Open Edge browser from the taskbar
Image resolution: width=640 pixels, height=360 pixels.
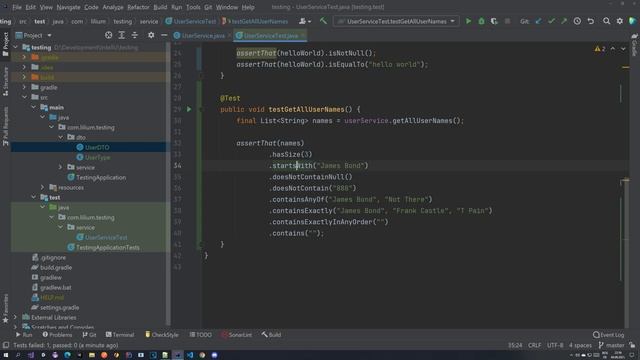point(67,356)
